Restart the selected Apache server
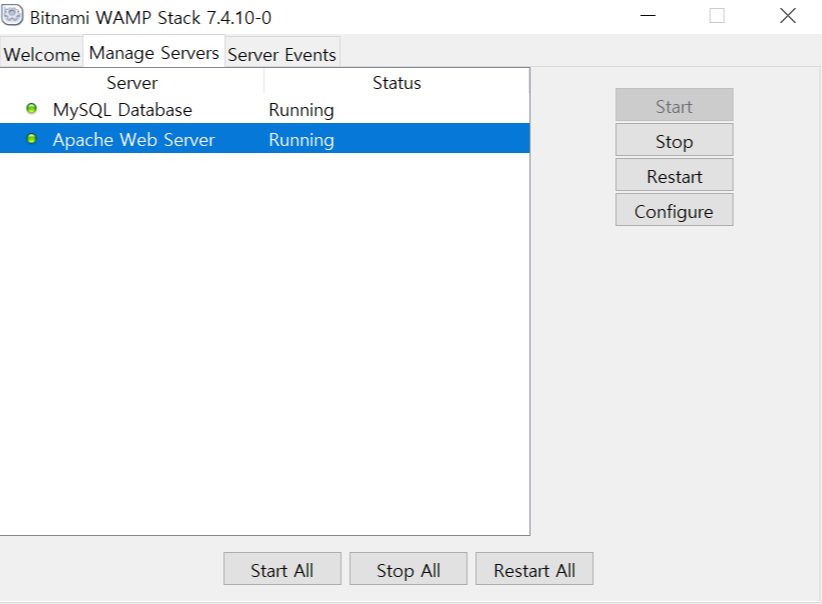This screenshot has height=604, width=822. [674, 176]
